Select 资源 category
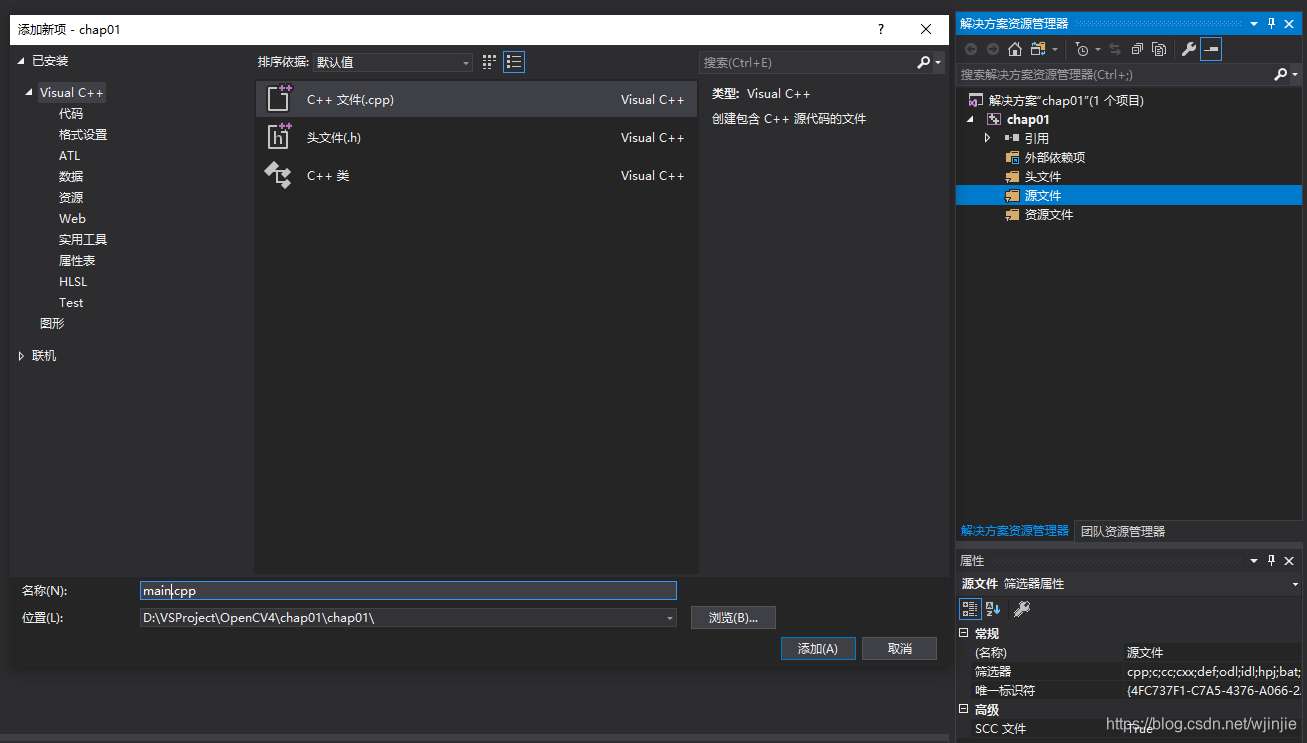The image size is (1307, 743). click(71, 198)
